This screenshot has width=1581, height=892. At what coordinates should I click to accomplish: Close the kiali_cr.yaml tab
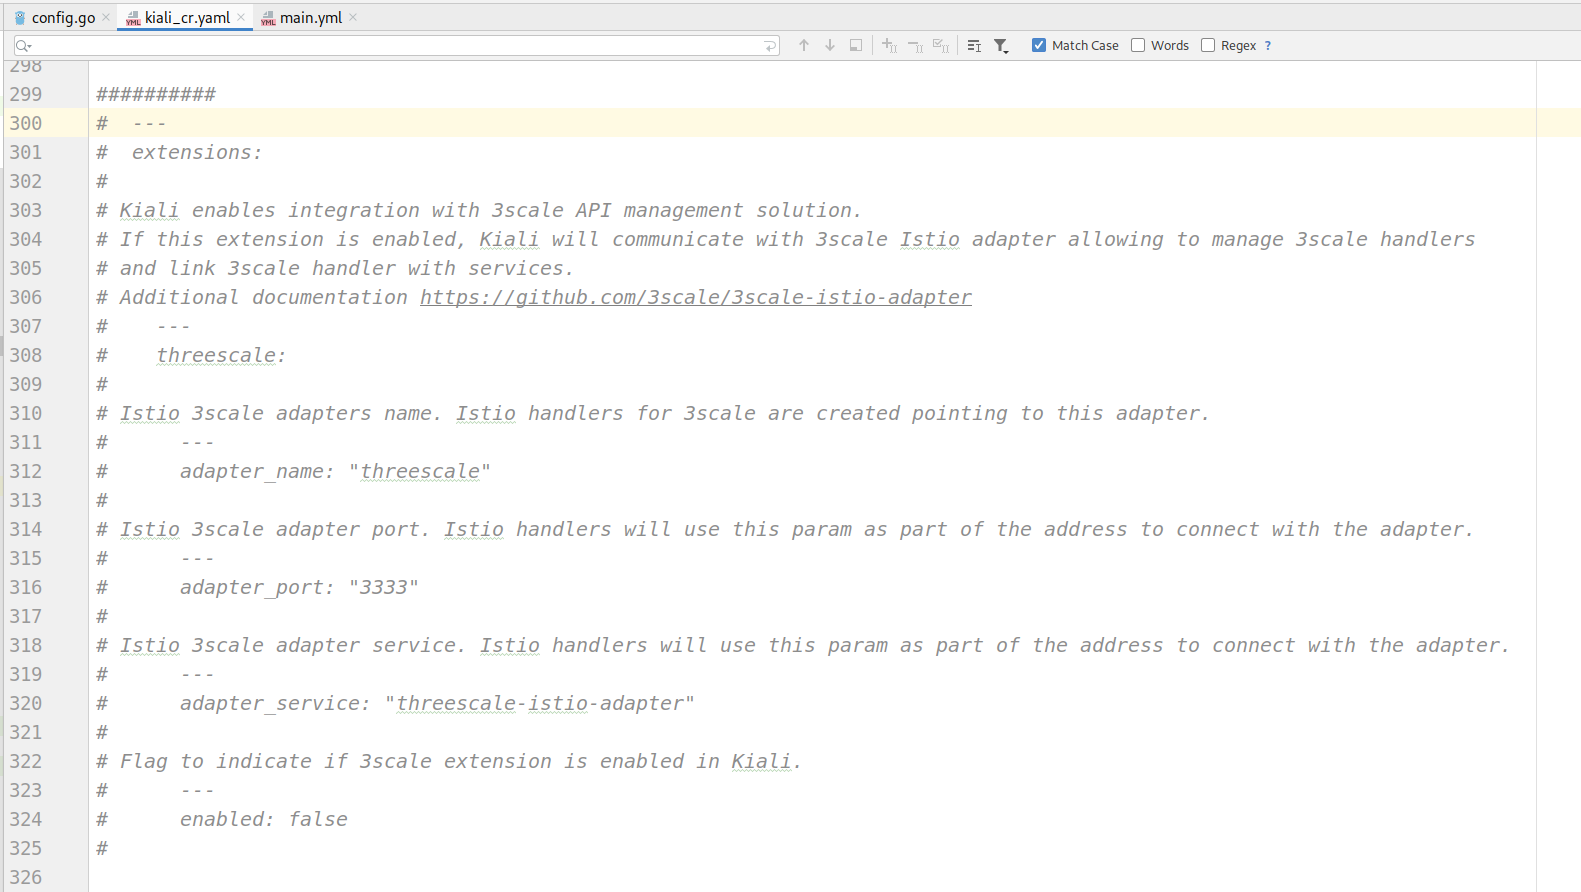coord(241,17)
